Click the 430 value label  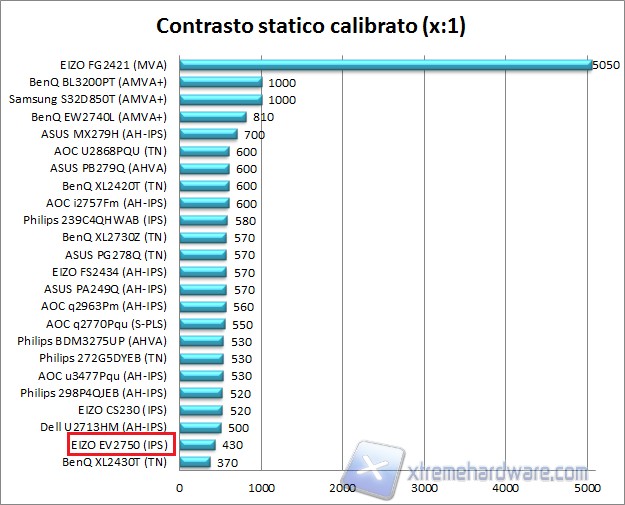click(233, 445)
